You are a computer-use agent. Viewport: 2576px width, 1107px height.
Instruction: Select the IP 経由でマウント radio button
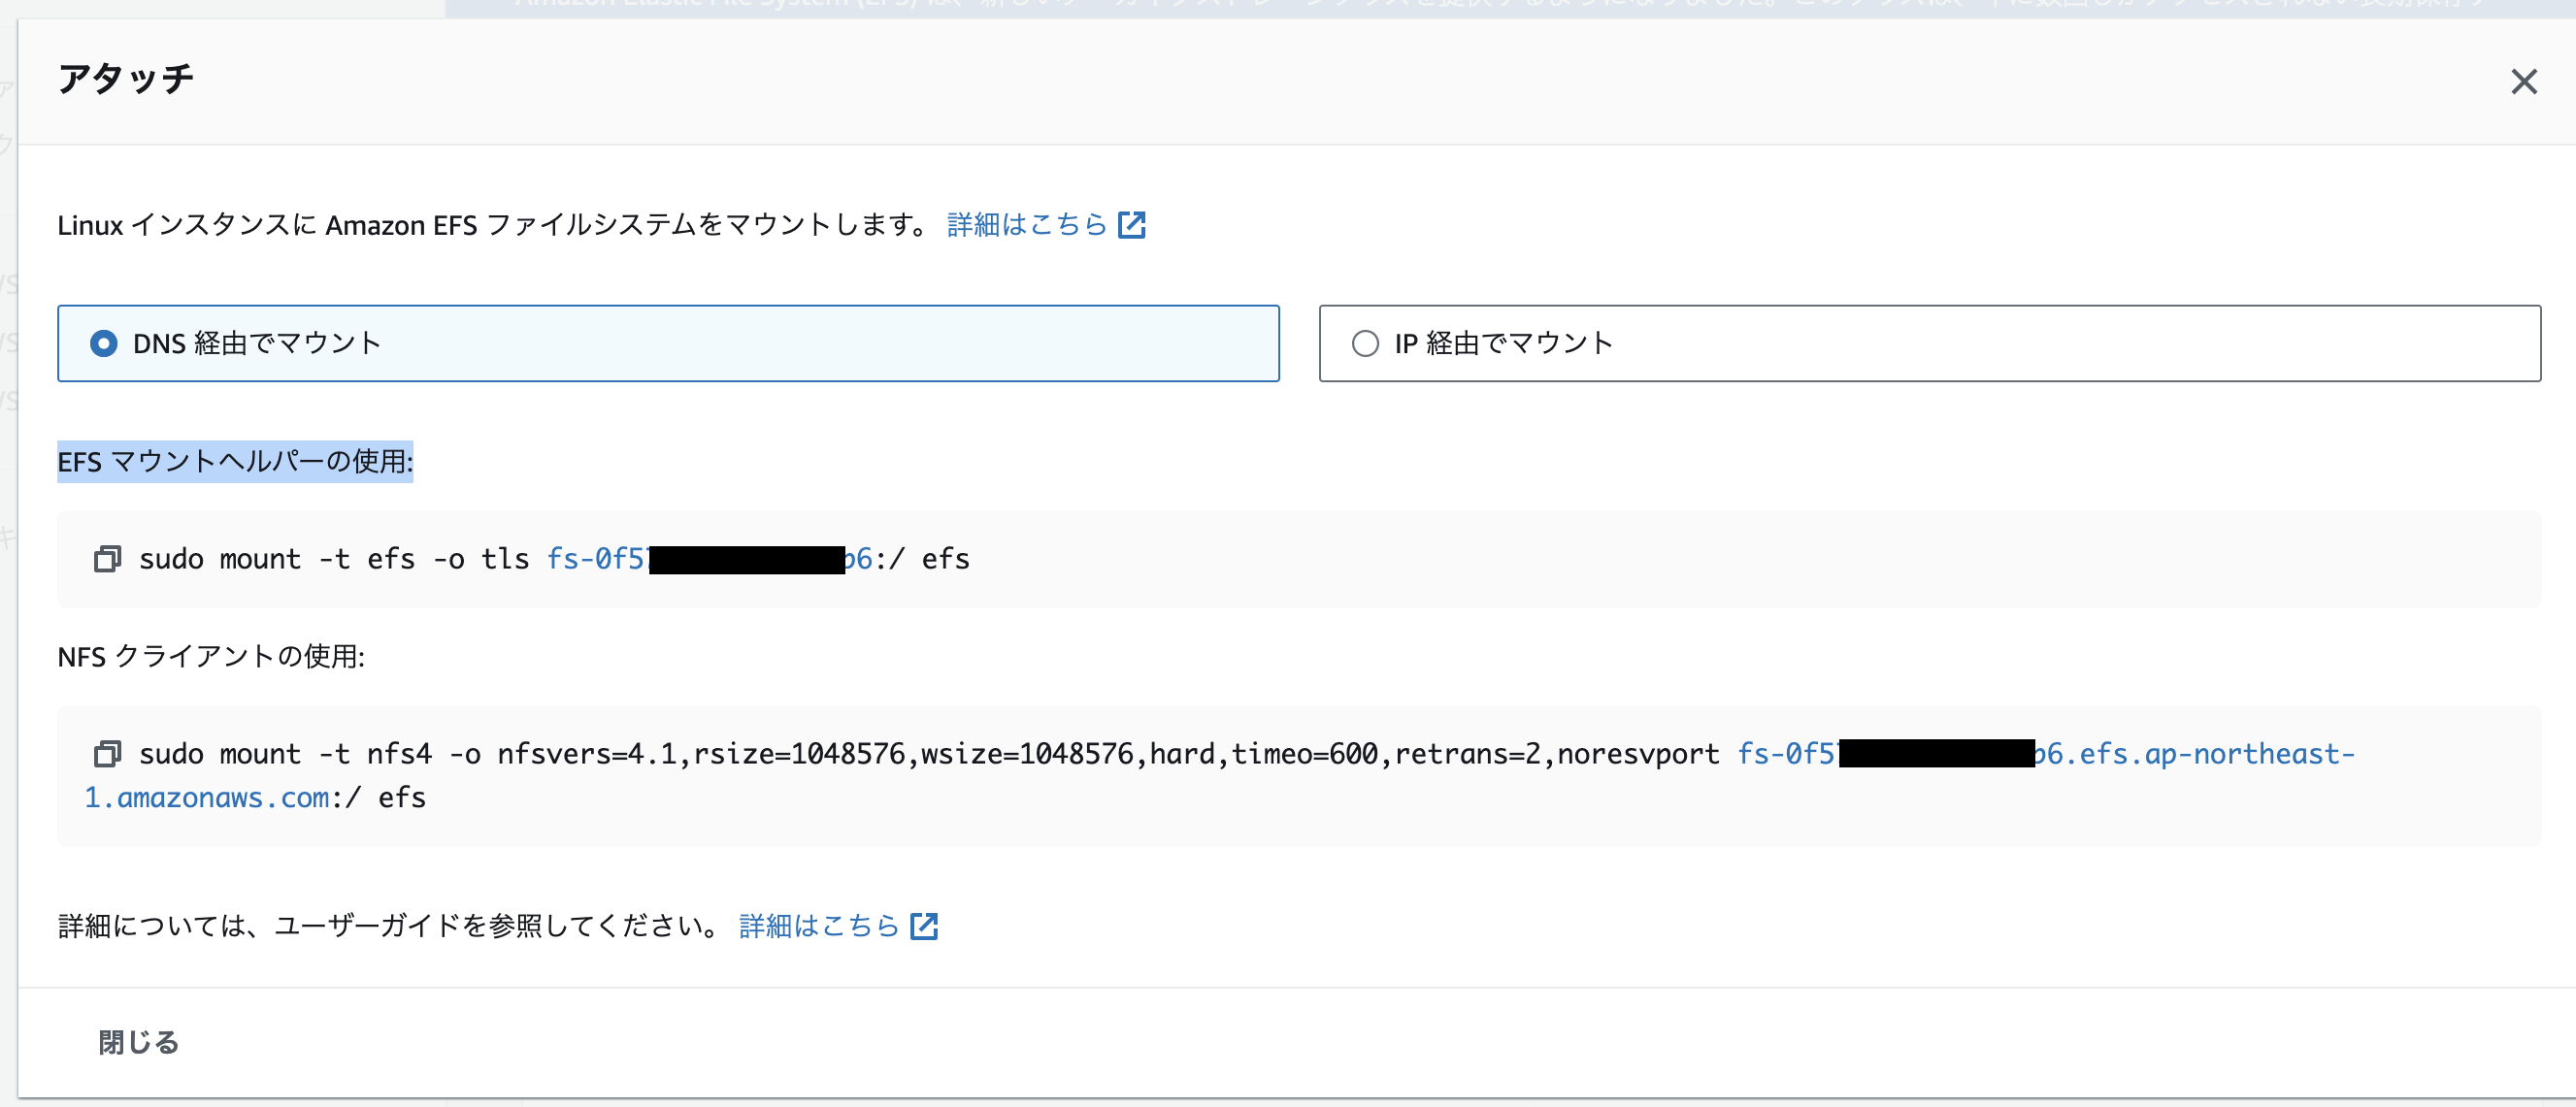point(1365,343)
